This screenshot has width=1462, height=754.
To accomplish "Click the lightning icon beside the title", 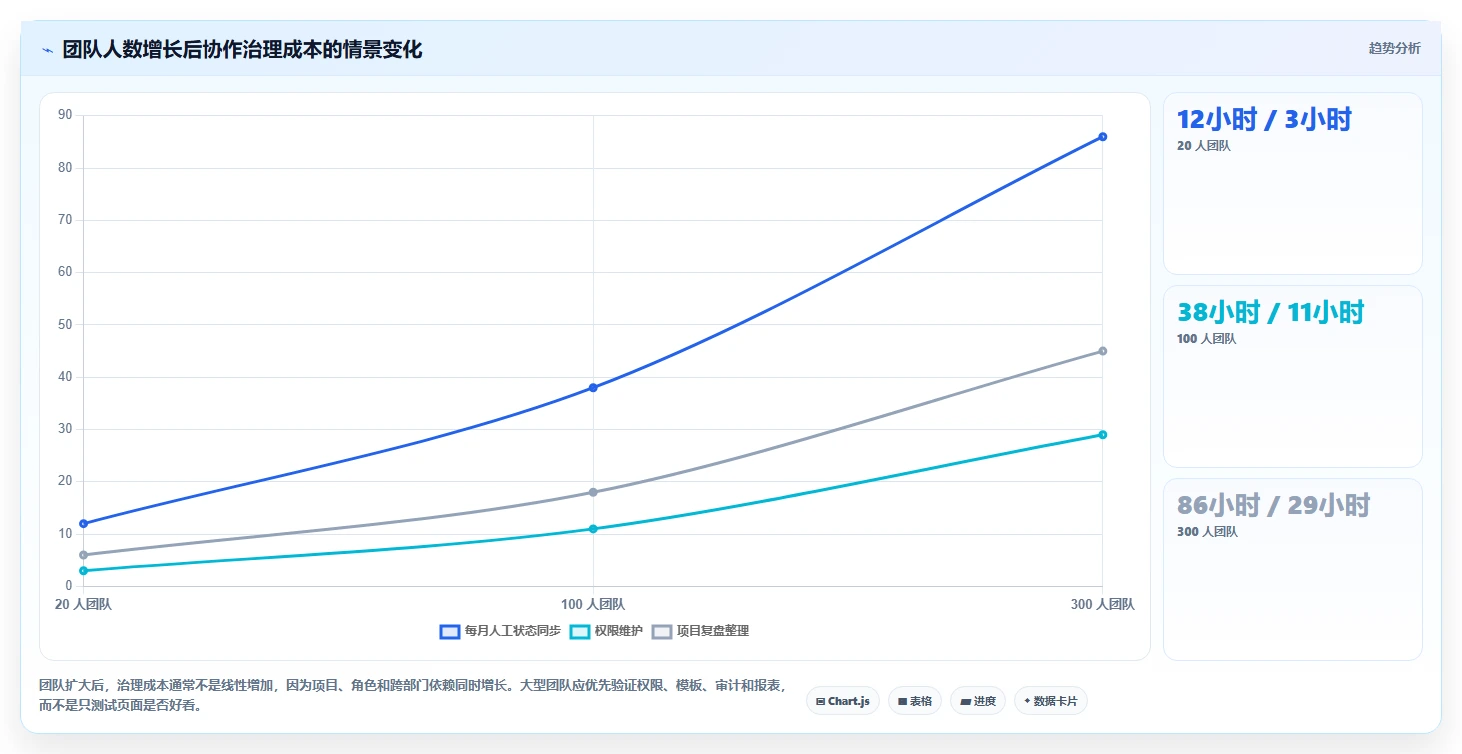I will click(47, 50).
